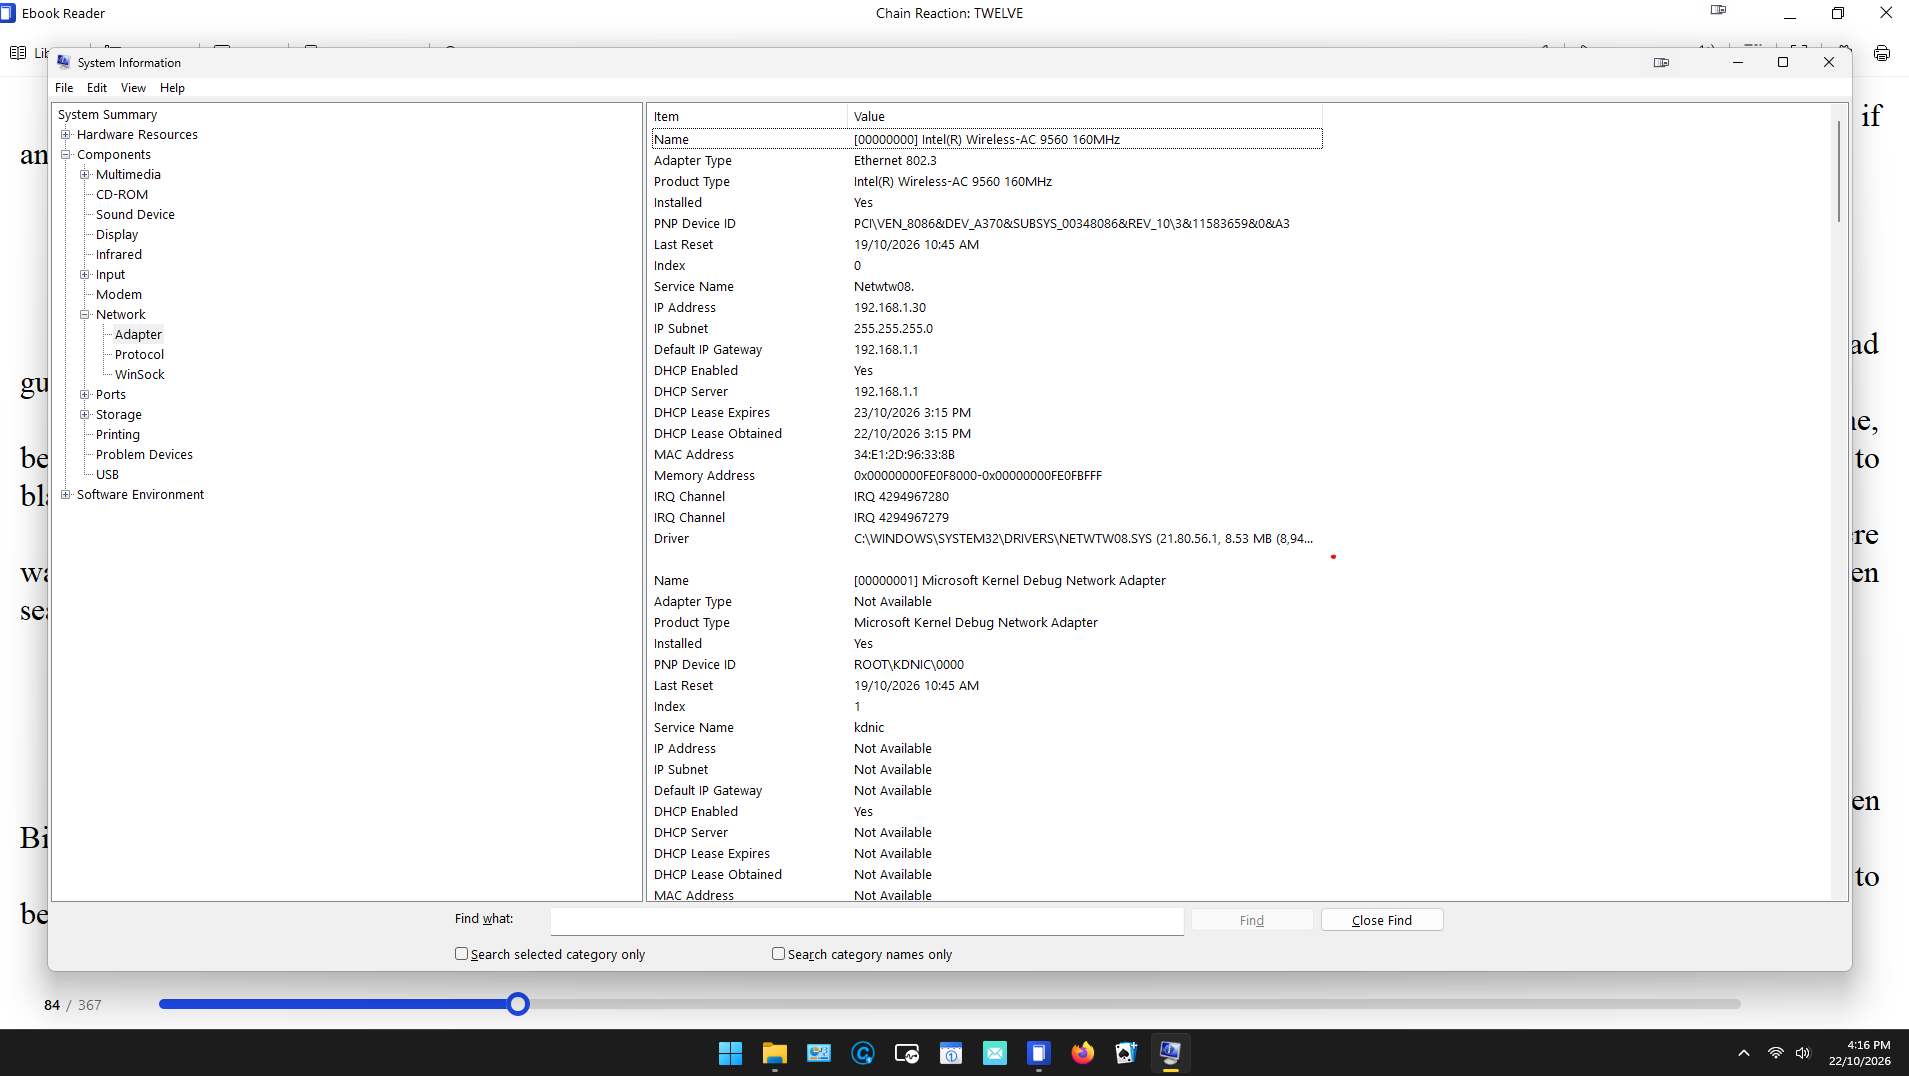This screenshot has height=1076, width=1909.
Task: Click the Close Find button
Action: pyautogui.click(x=1382, y=920)
